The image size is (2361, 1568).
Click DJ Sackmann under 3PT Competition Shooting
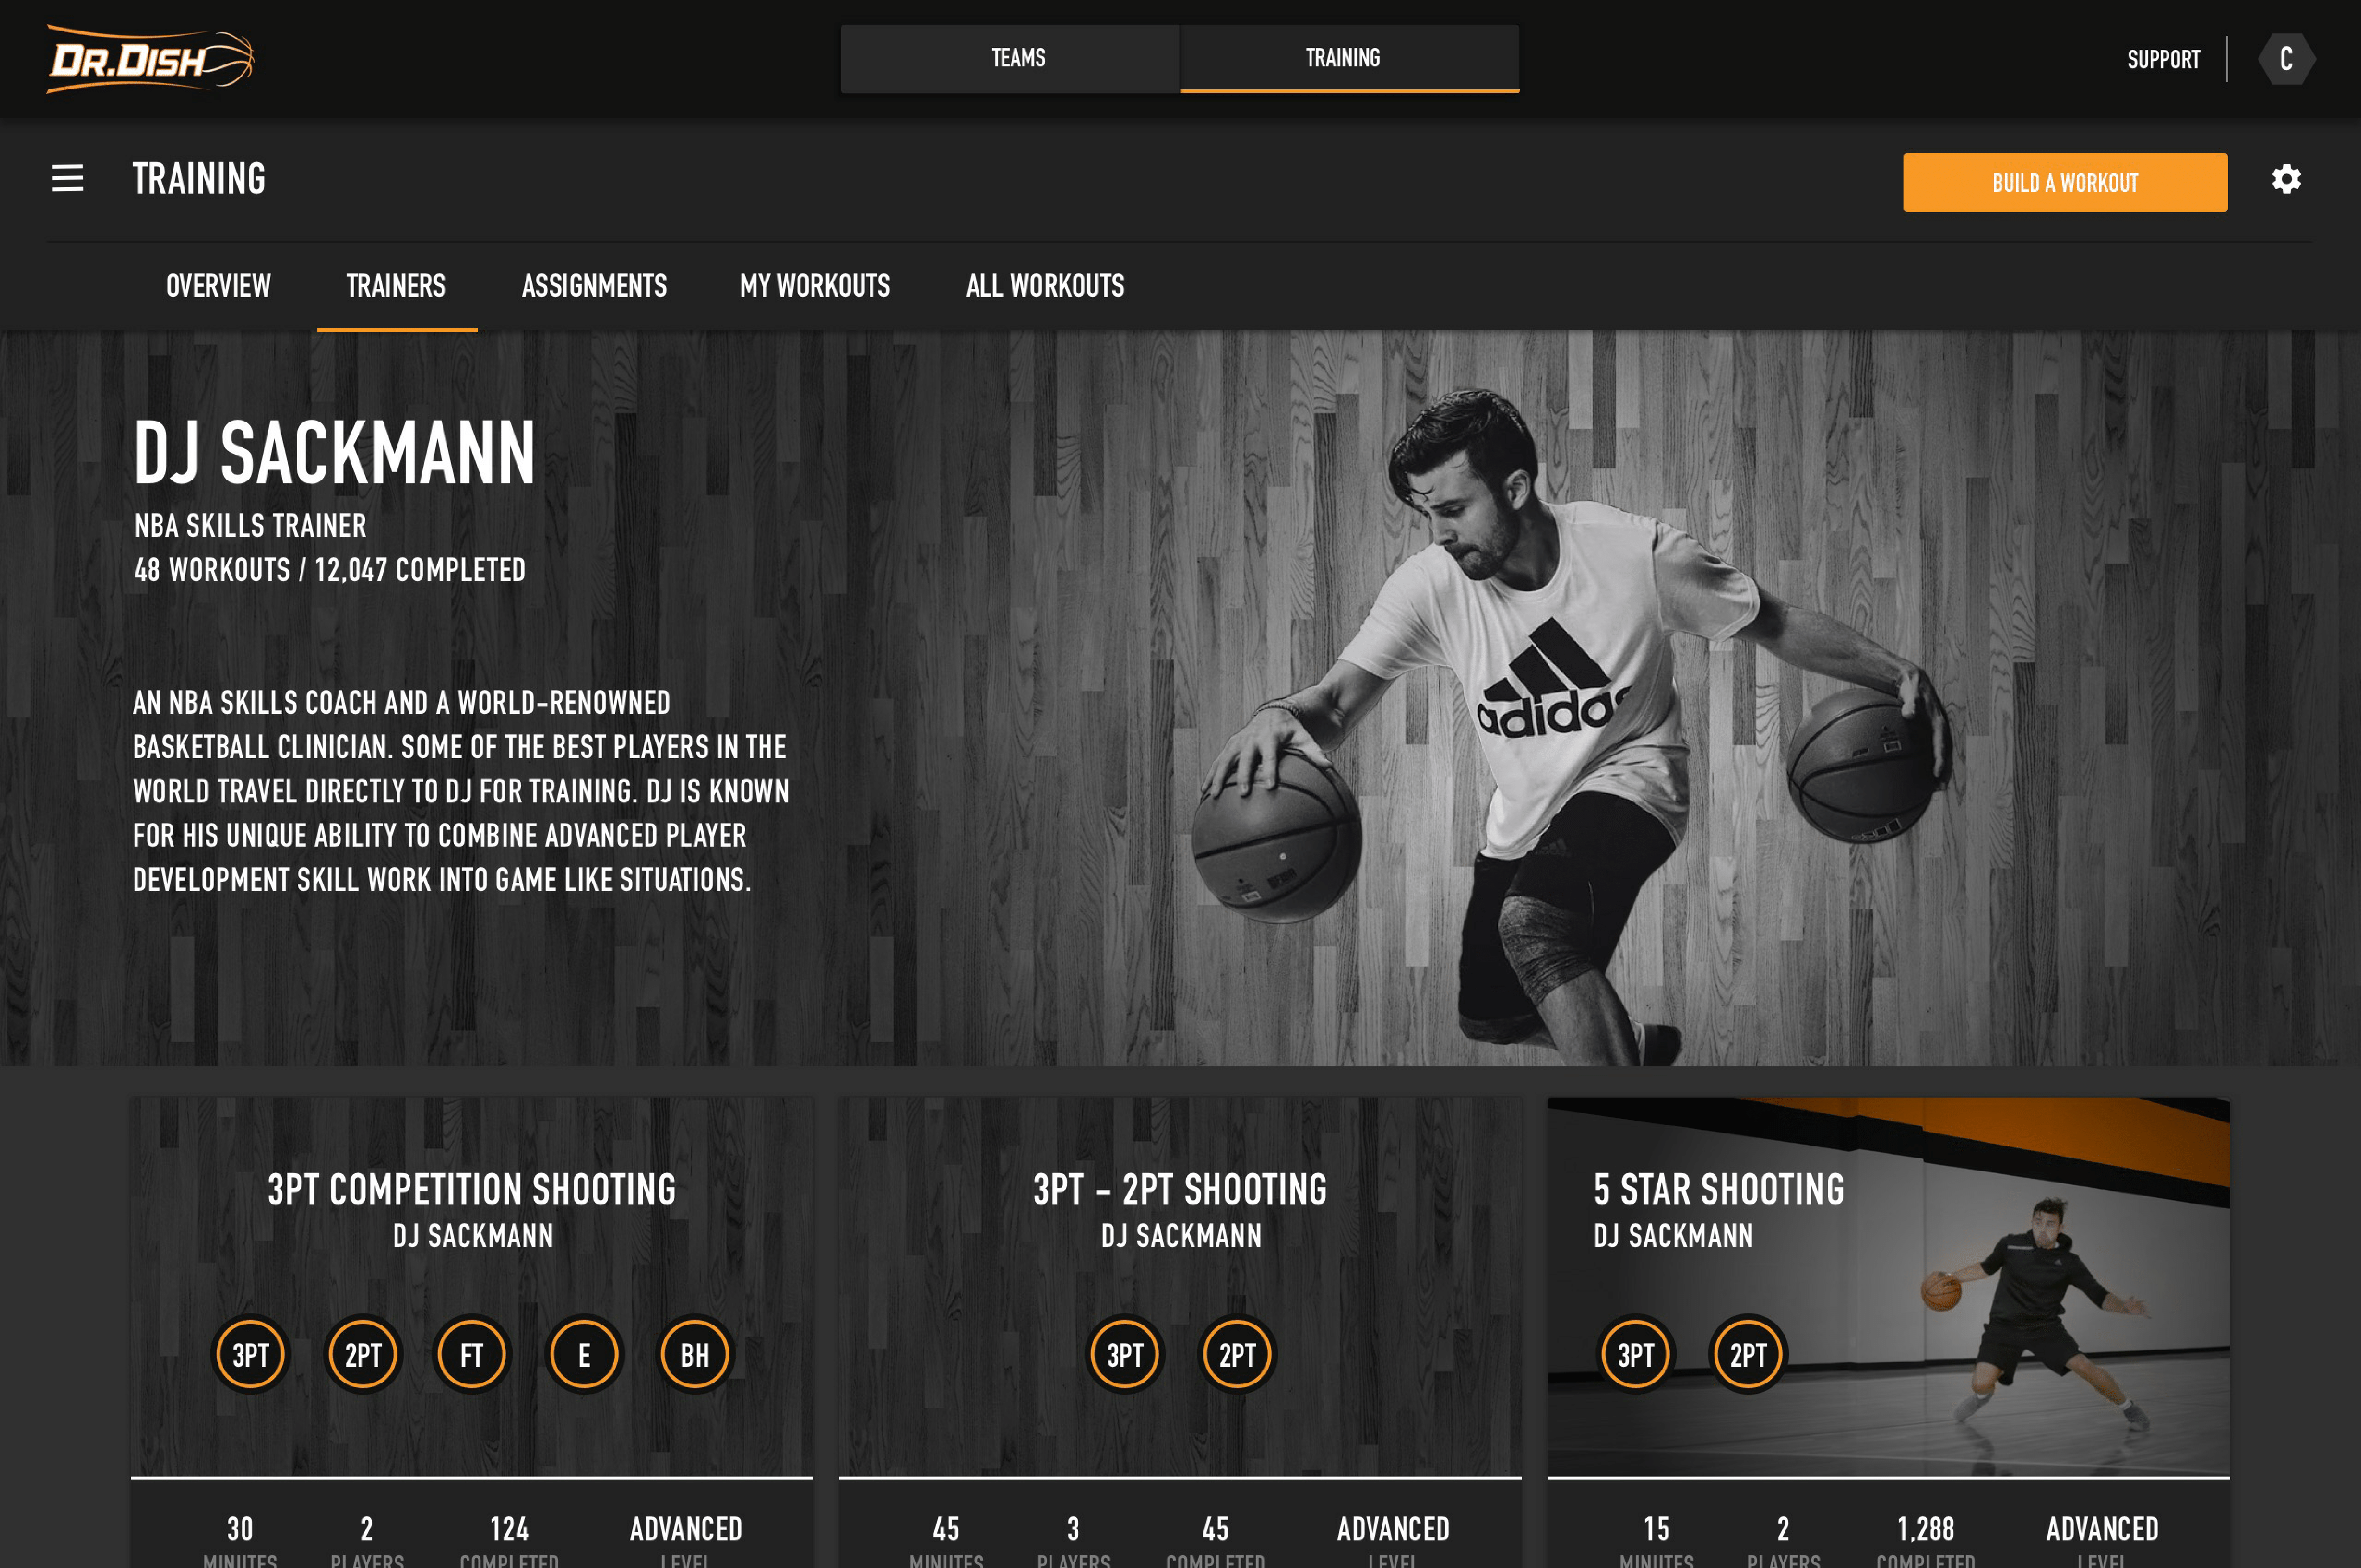pos(472,1236)
